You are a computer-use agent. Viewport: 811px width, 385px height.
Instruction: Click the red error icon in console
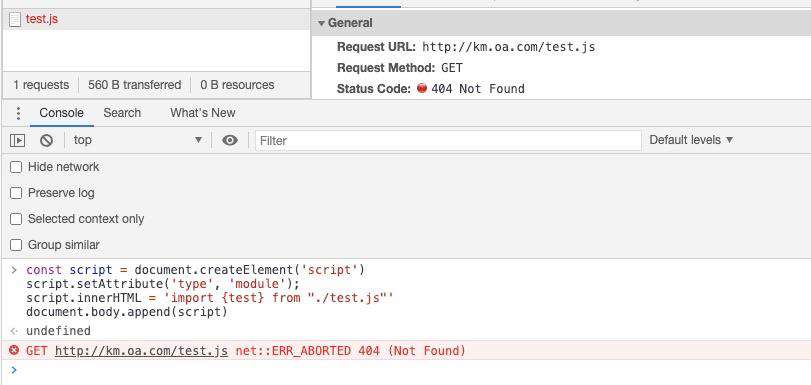coord(14,350)
